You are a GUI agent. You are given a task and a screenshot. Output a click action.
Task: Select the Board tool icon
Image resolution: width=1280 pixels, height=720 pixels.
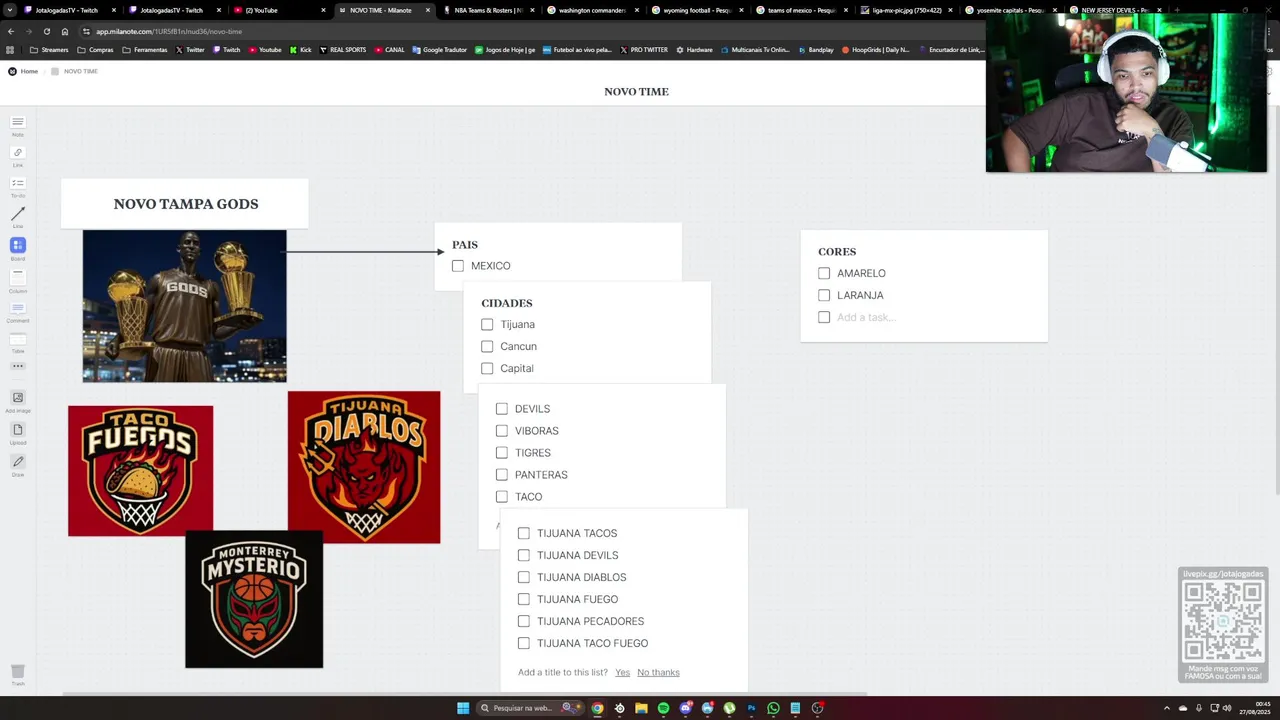tap(17, 245)
